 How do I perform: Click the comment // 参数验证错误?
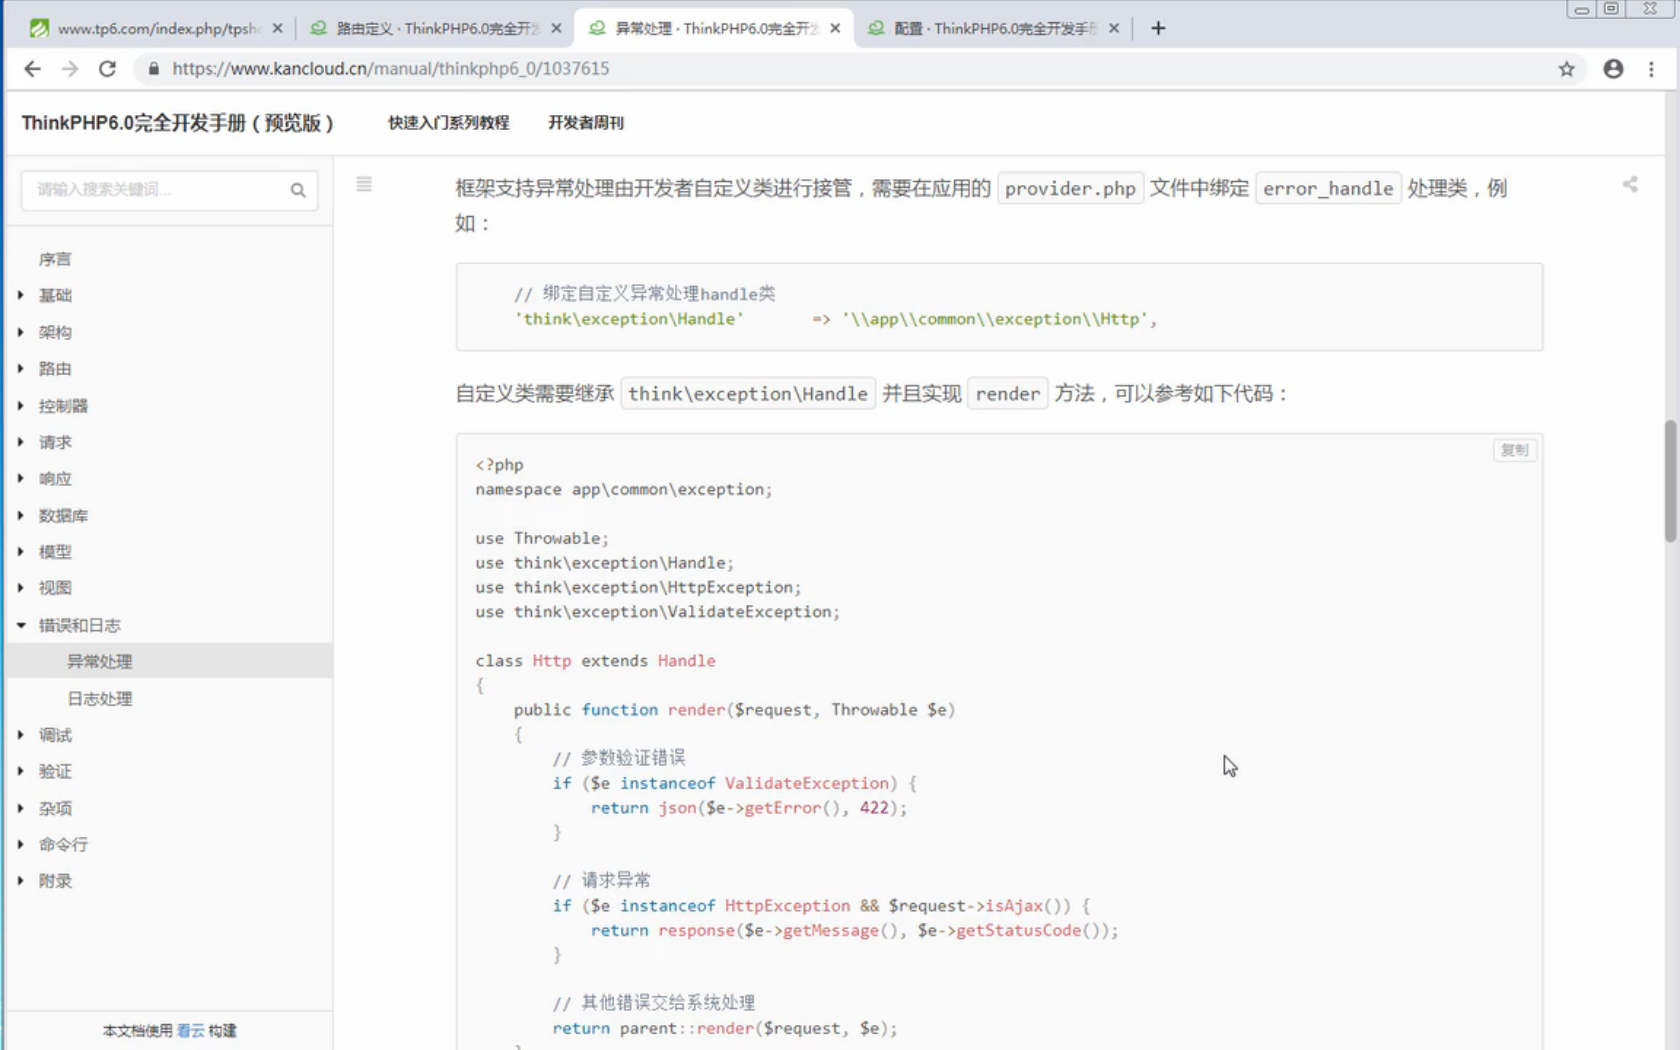(619, 758)
